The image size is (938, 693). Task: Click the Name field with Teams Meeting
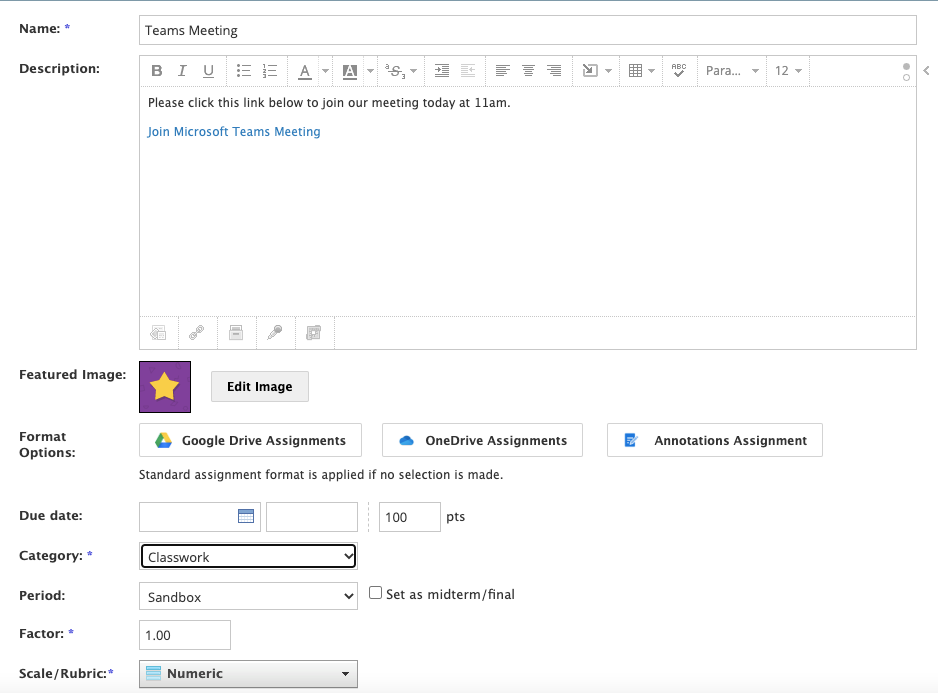click(528, 30)
